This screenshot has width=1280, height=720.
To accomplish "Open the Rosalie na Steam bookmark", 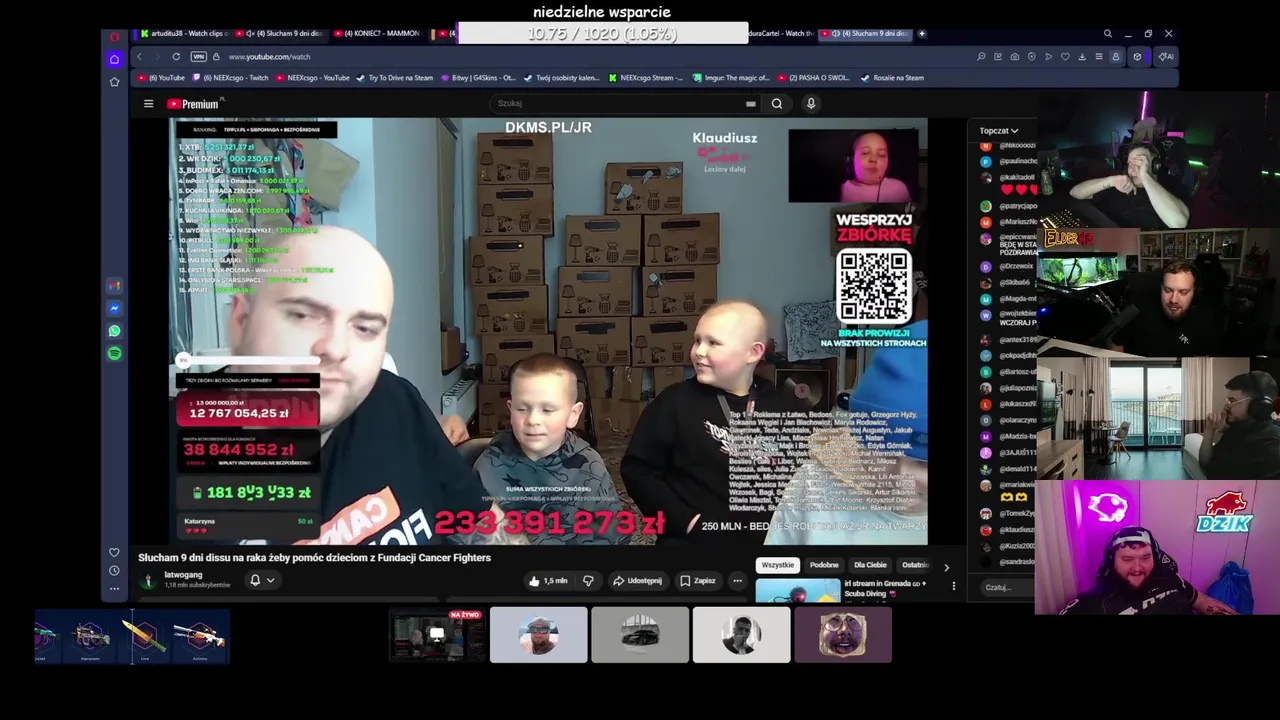I will pyautogui.click(x=893, y=78).
